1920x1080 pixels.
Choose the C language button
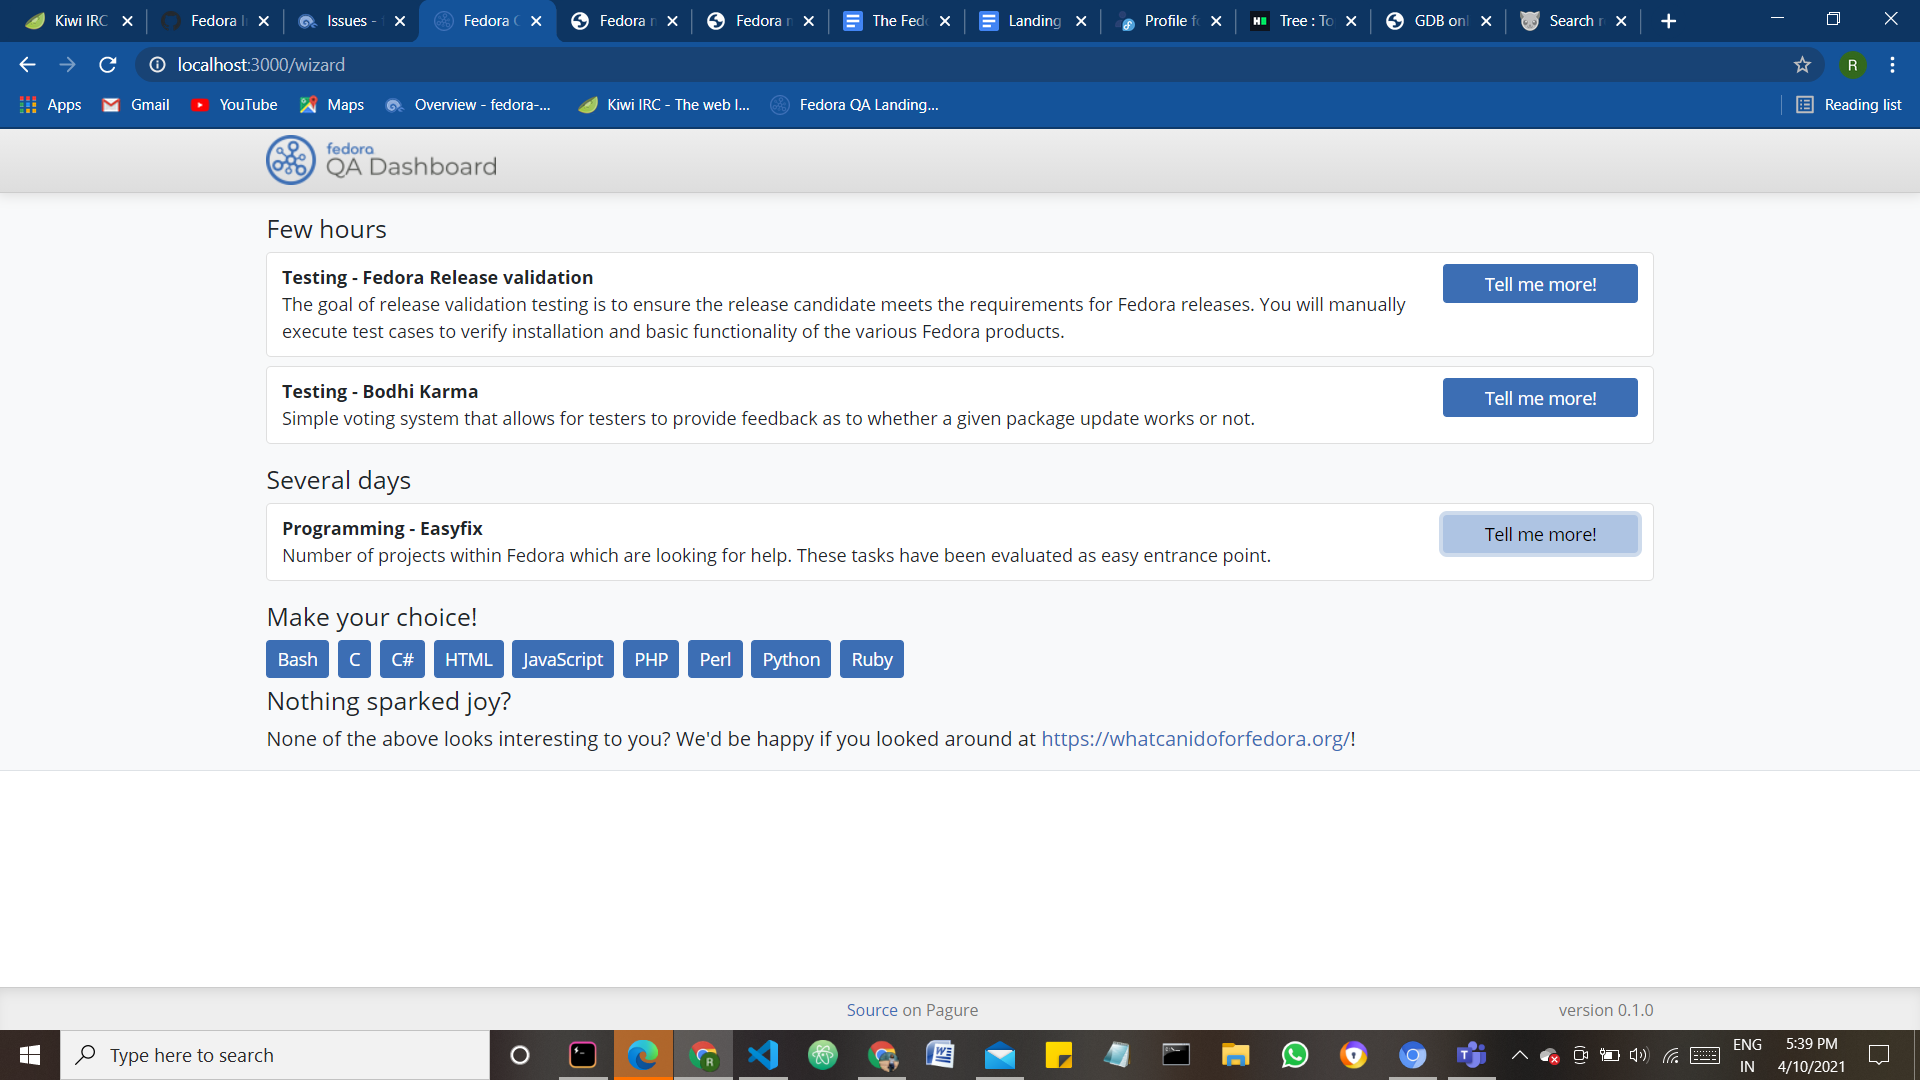355,659
